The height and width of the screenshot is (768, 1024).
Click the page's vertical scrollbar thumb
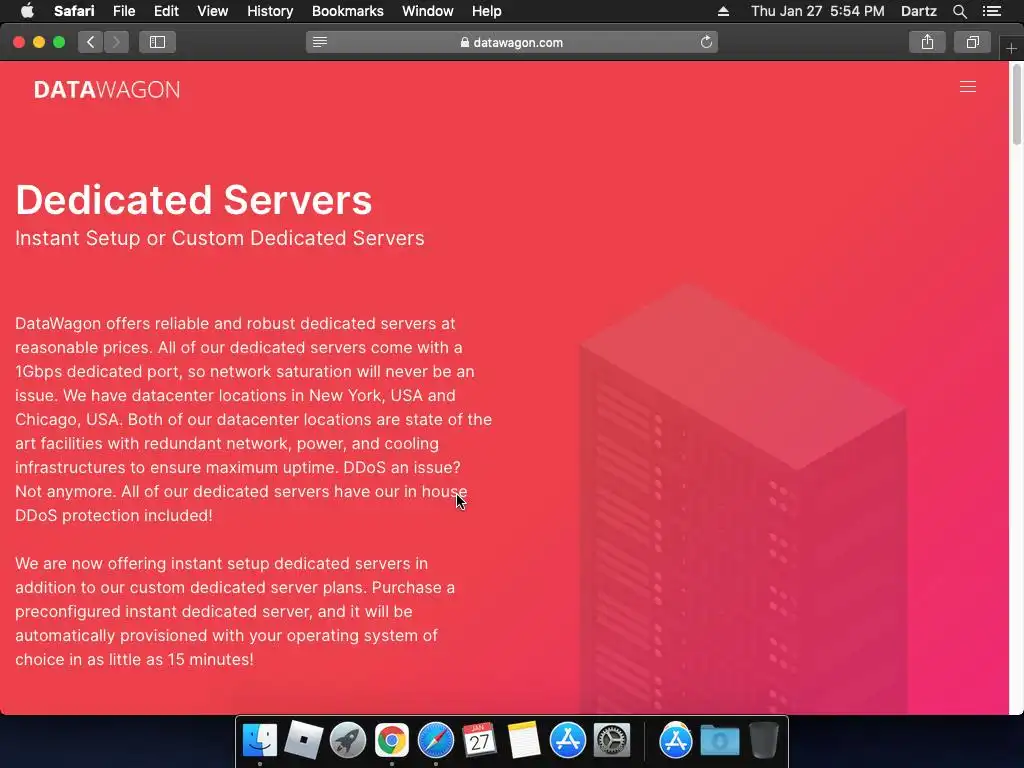[x=1017, y=104]
